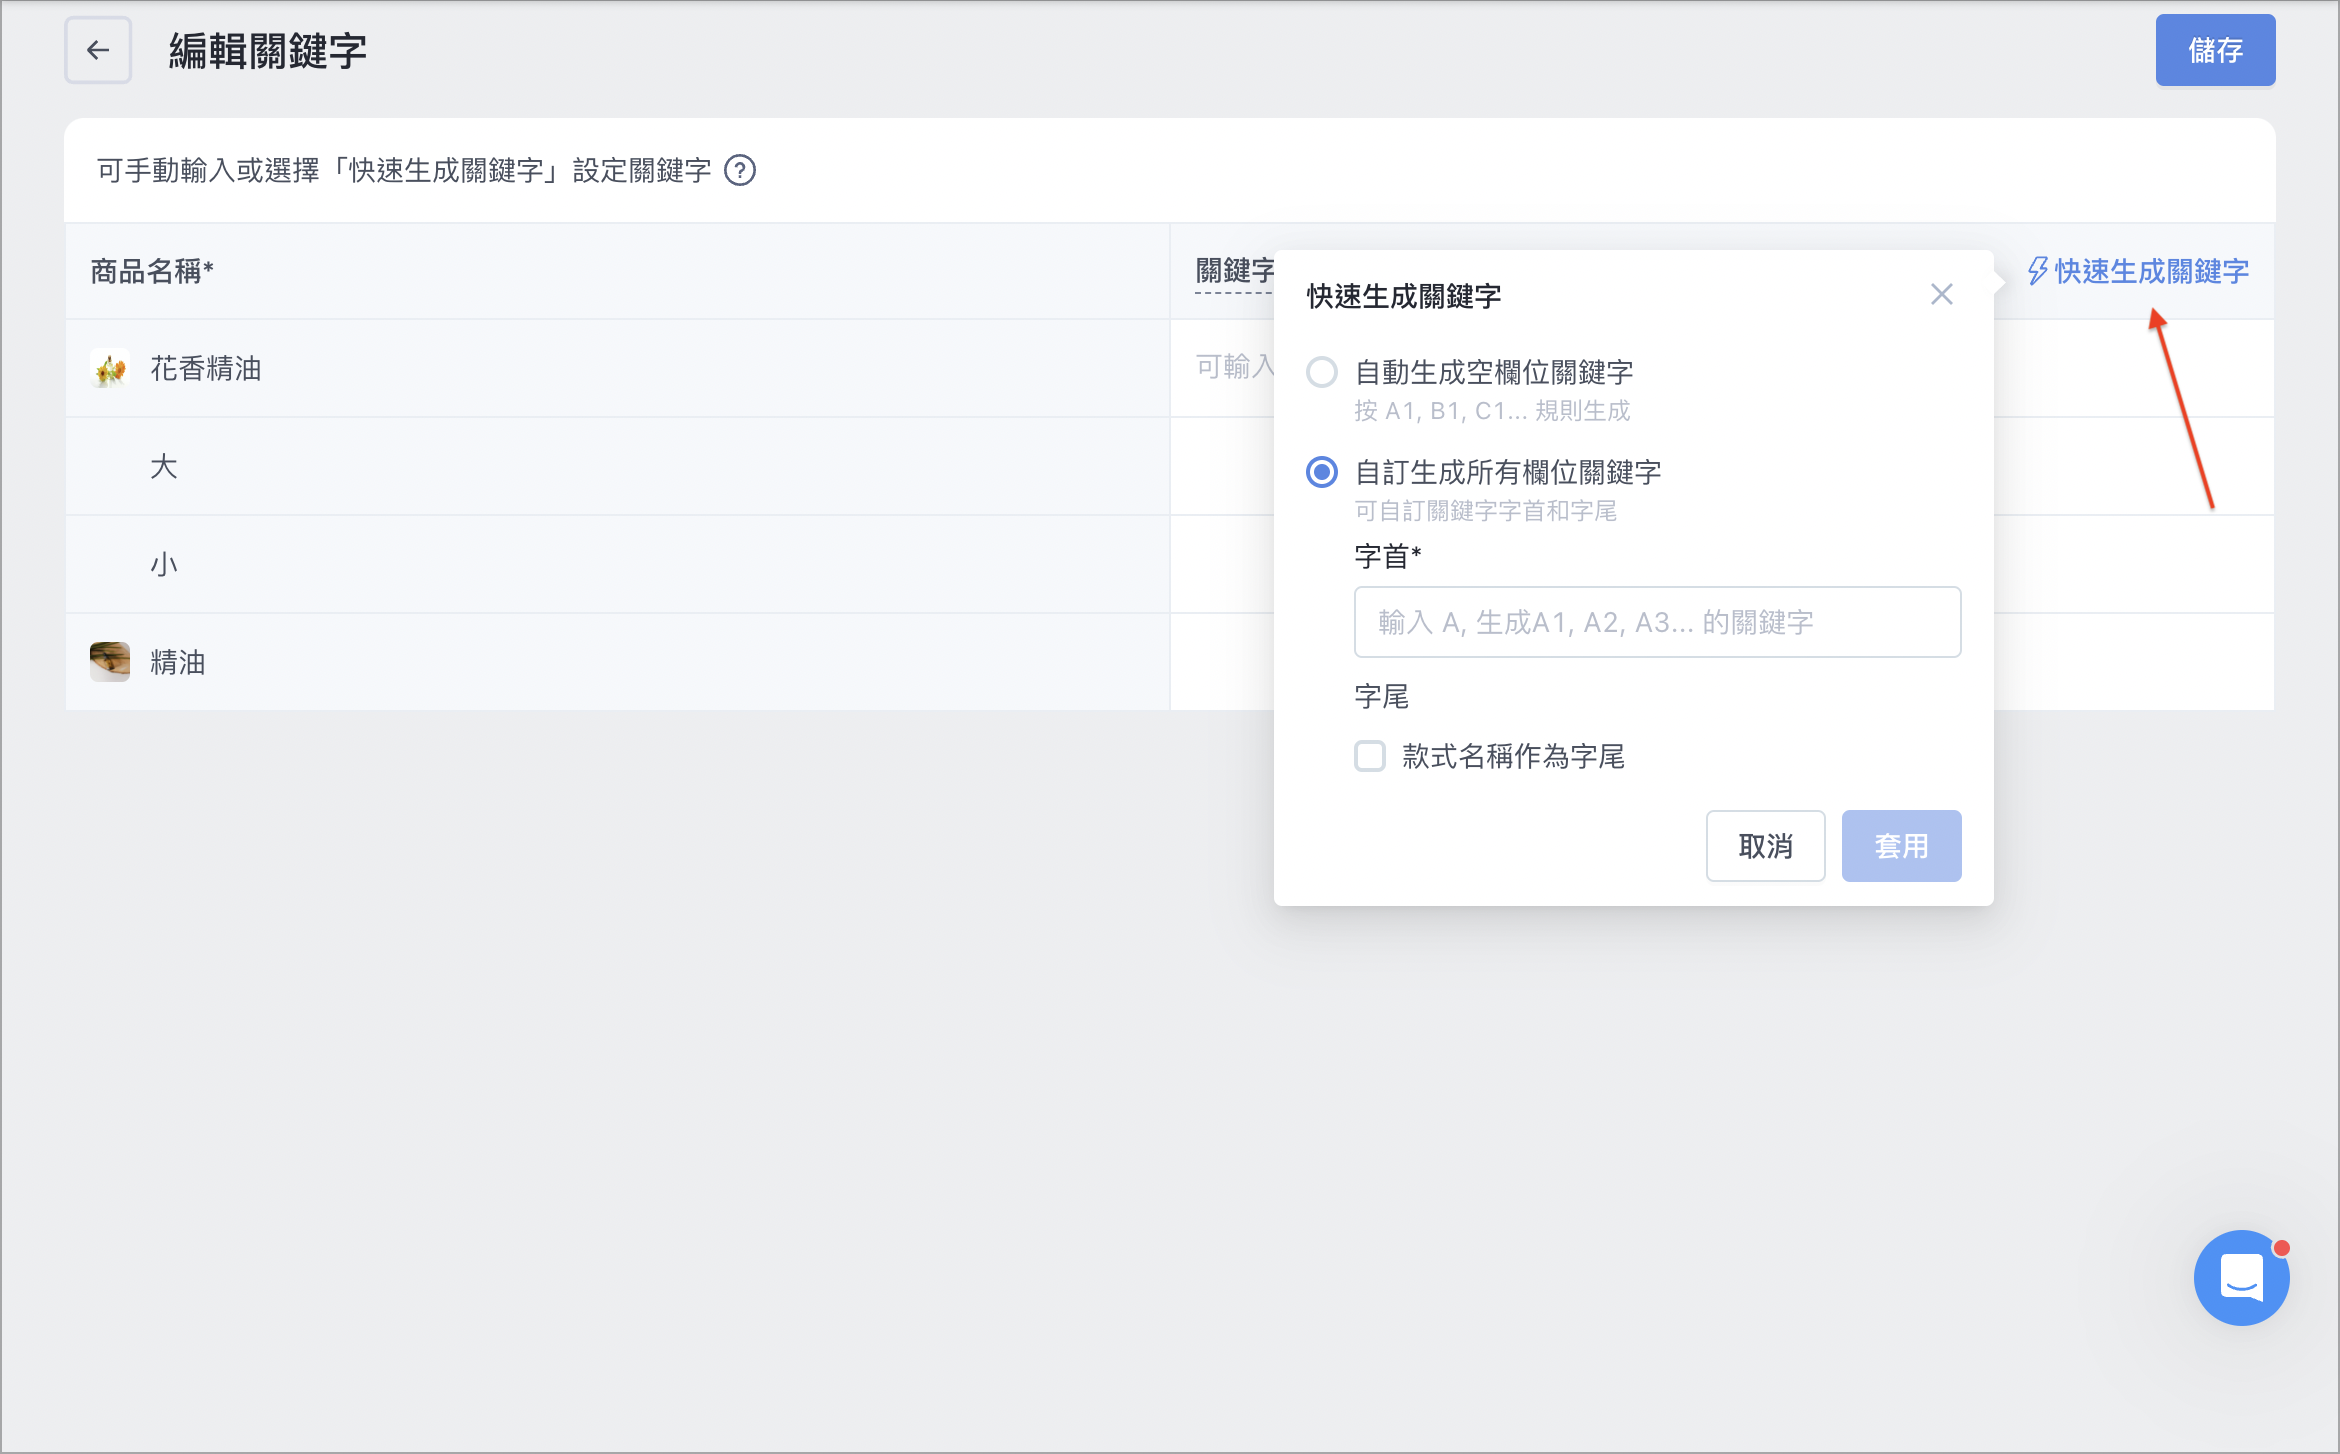Select 自動生成空欄位關鍵字 radio option
This screenshot has width=2340, height=1454.
point(1322,372)
